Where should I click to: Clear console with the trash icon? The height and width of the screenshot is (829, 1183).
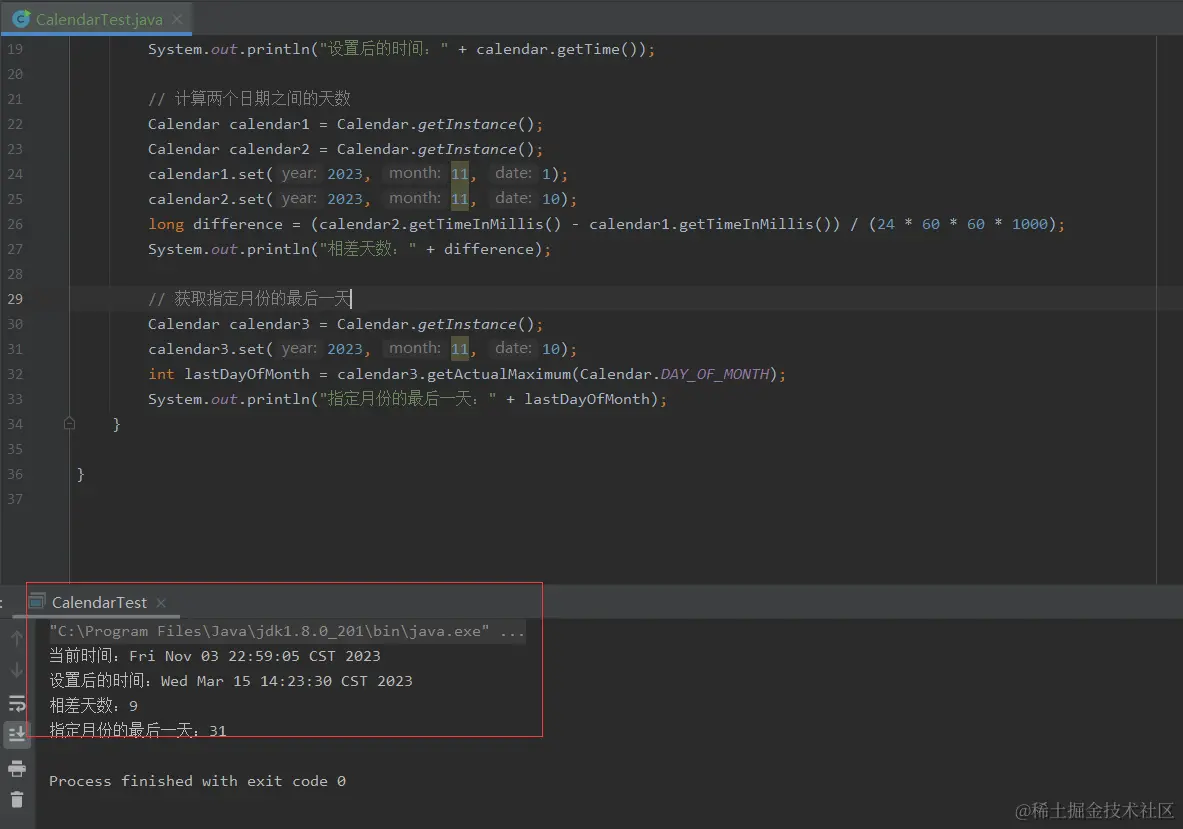point(17,800)
